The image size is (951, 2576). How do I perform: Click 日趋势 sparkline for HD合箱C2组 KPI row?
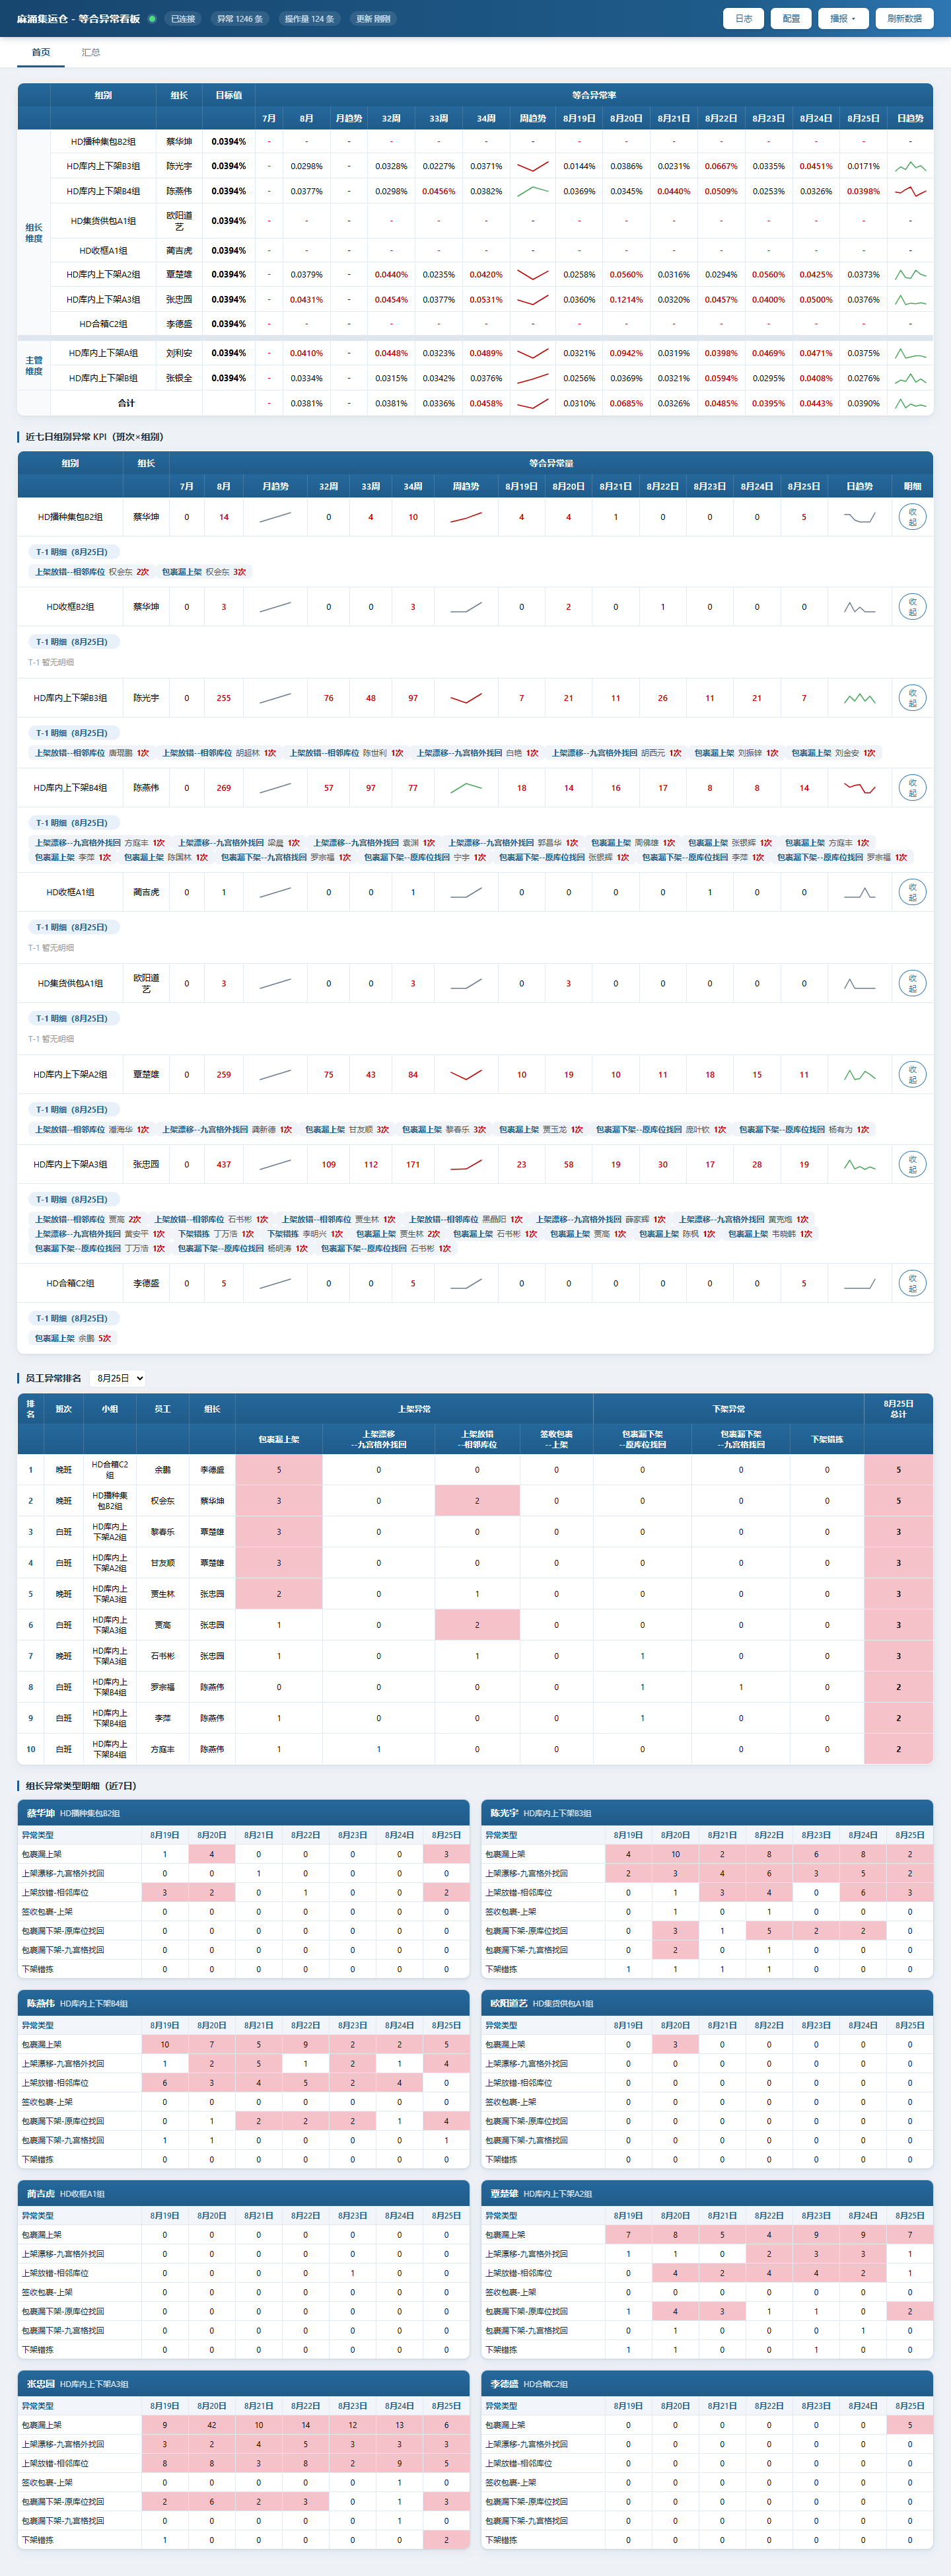859,1283
